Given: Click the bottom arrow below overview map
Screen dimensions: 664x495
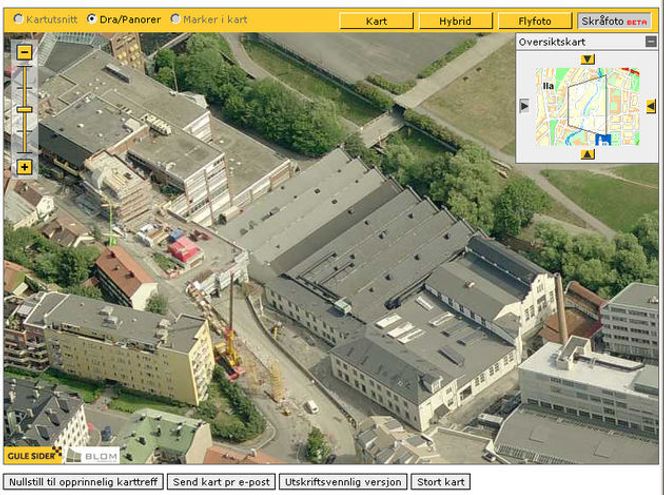Looking at the screenshot, I should click(587, 154).
